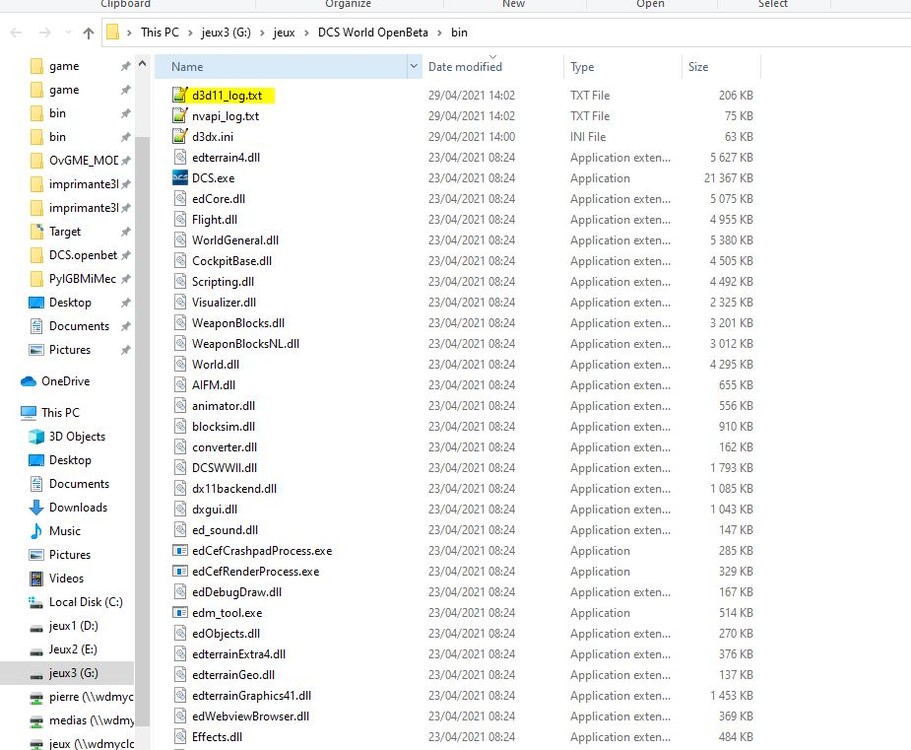Select file 'WorldGeneral.dll'

point(235,240)
